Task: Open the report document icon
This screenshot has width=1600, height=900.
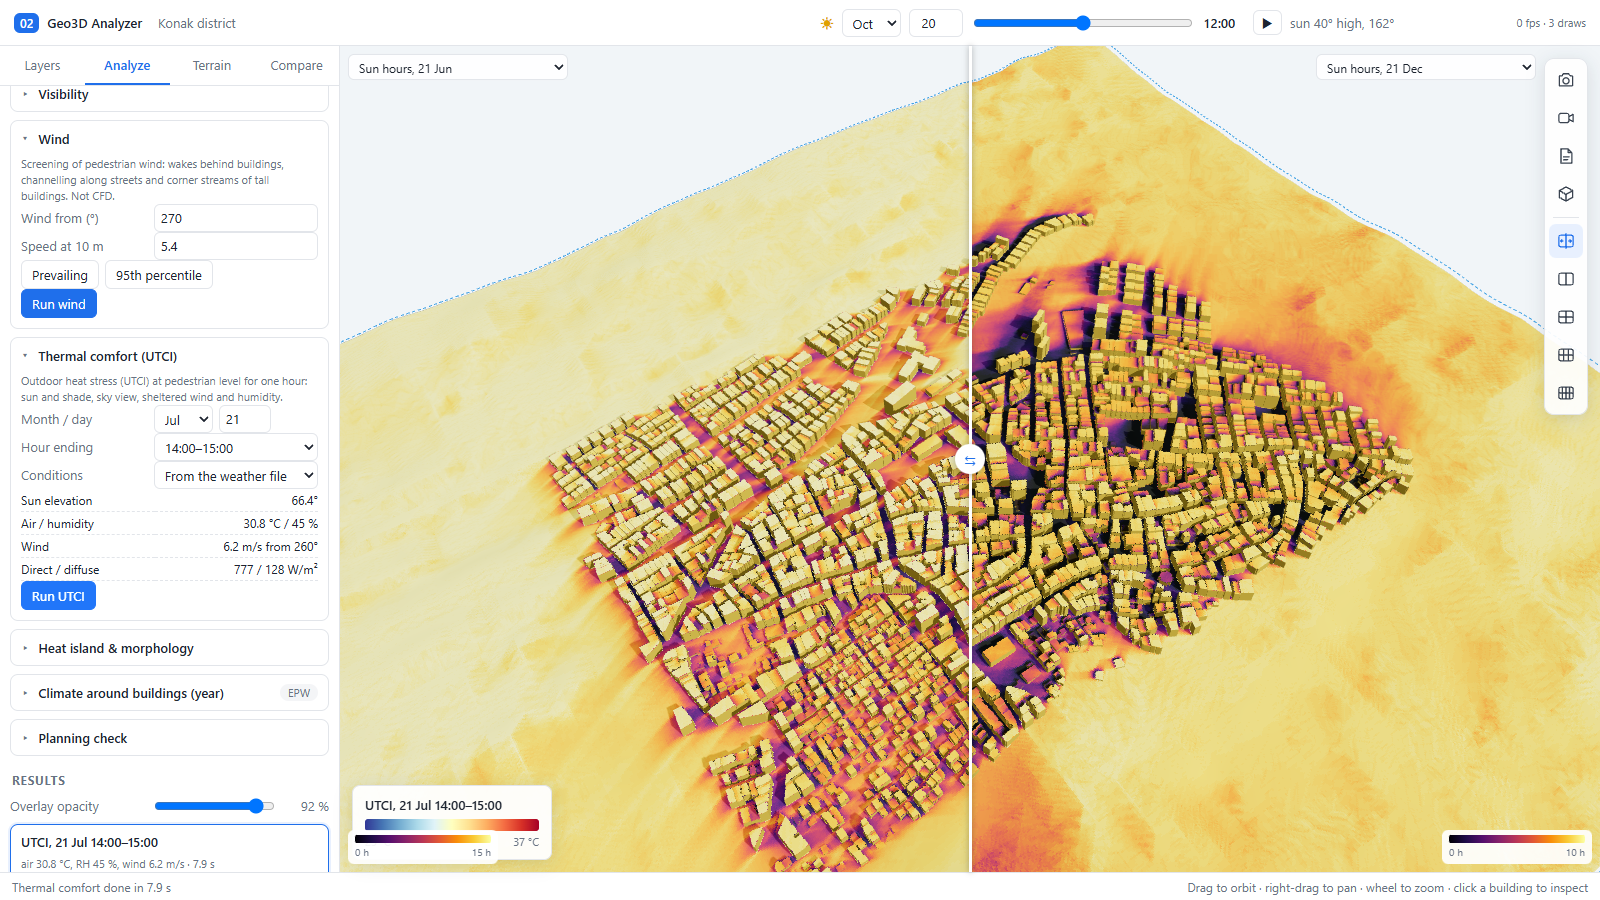Action: tap(1566, 156)
